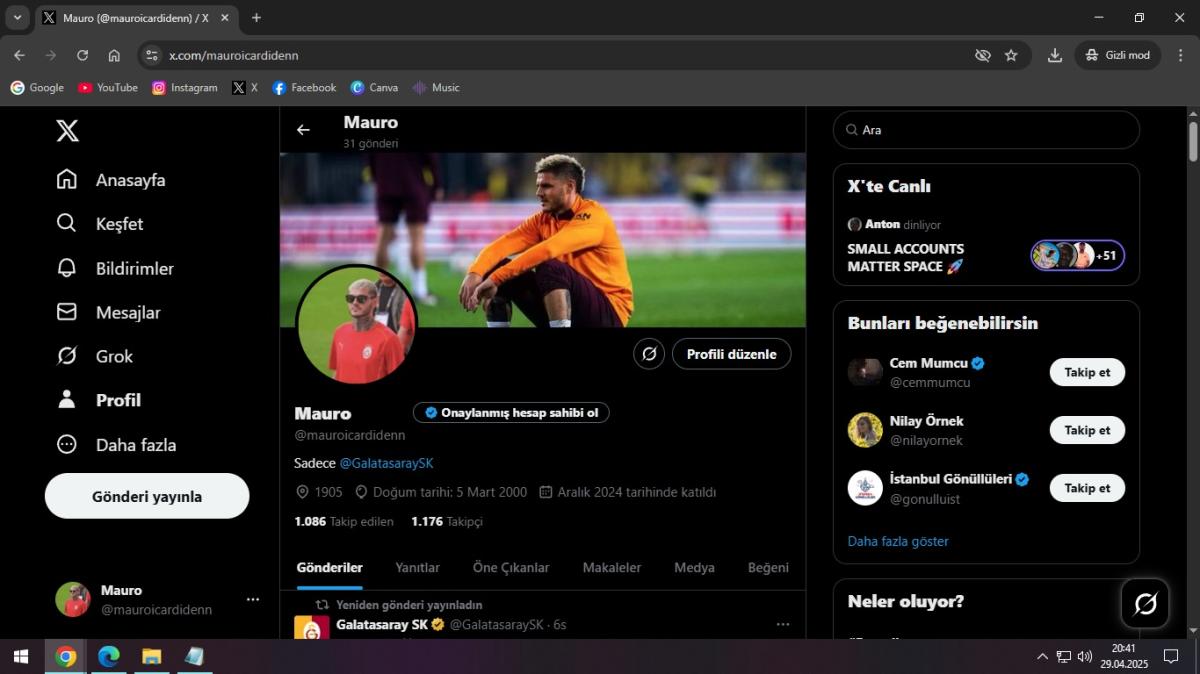Switch to the Yanıtlar tab
This screenshot has height=674, width=1200.
417,567
